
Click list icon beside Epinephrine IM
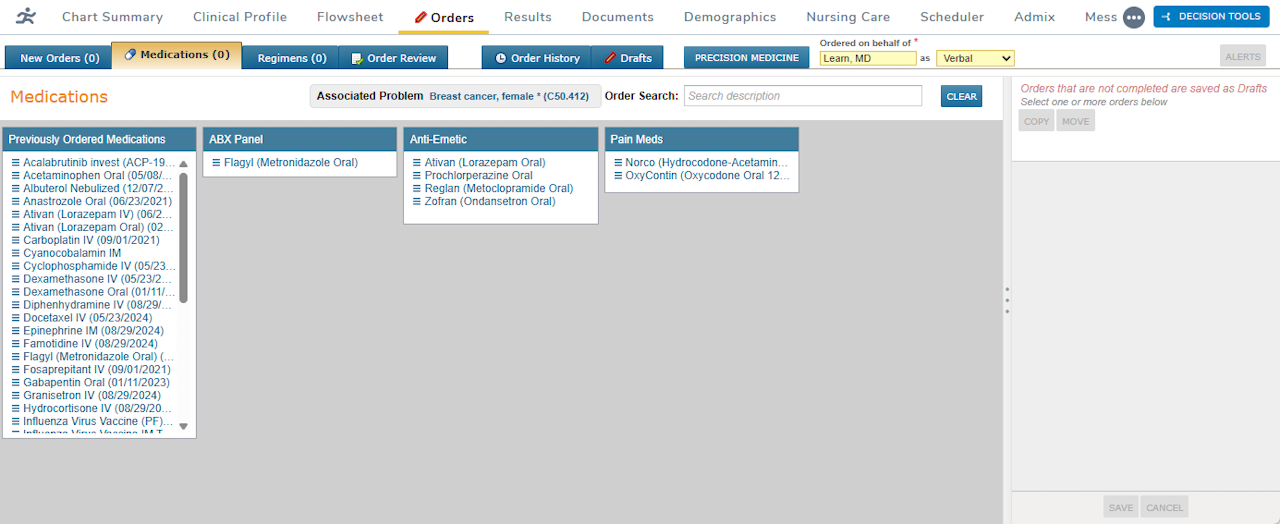coord(15,331)
